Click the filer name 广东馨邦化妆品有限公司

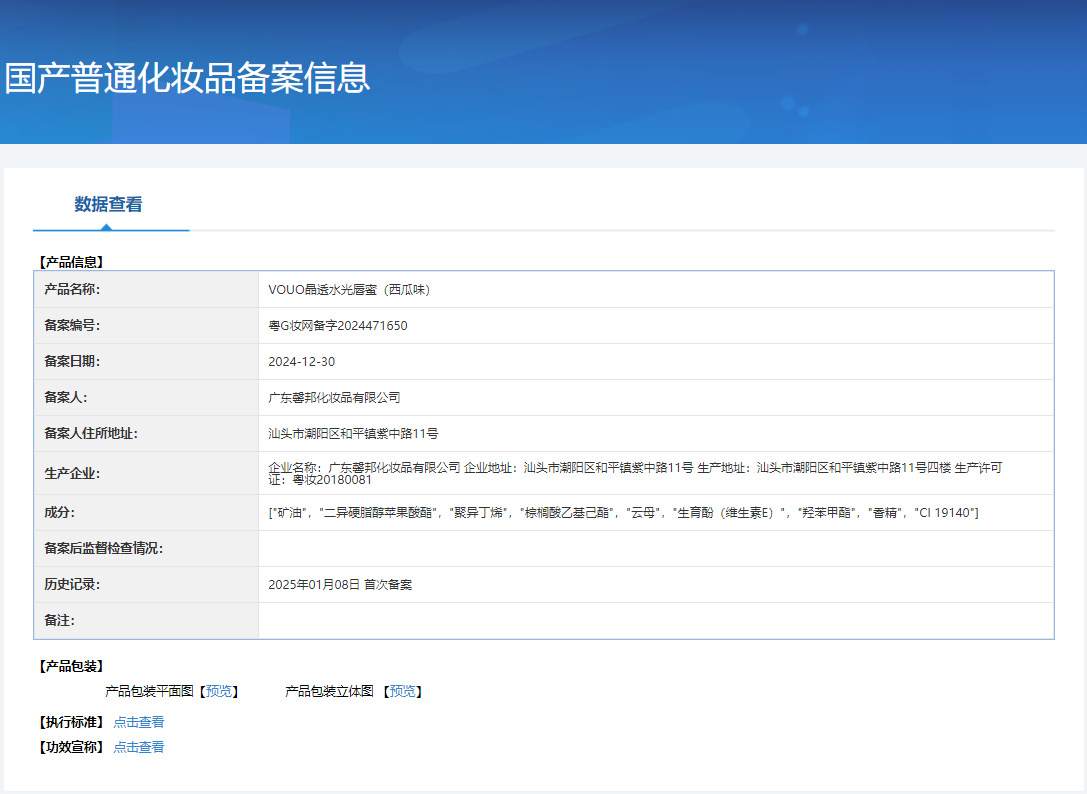point(334,398)
